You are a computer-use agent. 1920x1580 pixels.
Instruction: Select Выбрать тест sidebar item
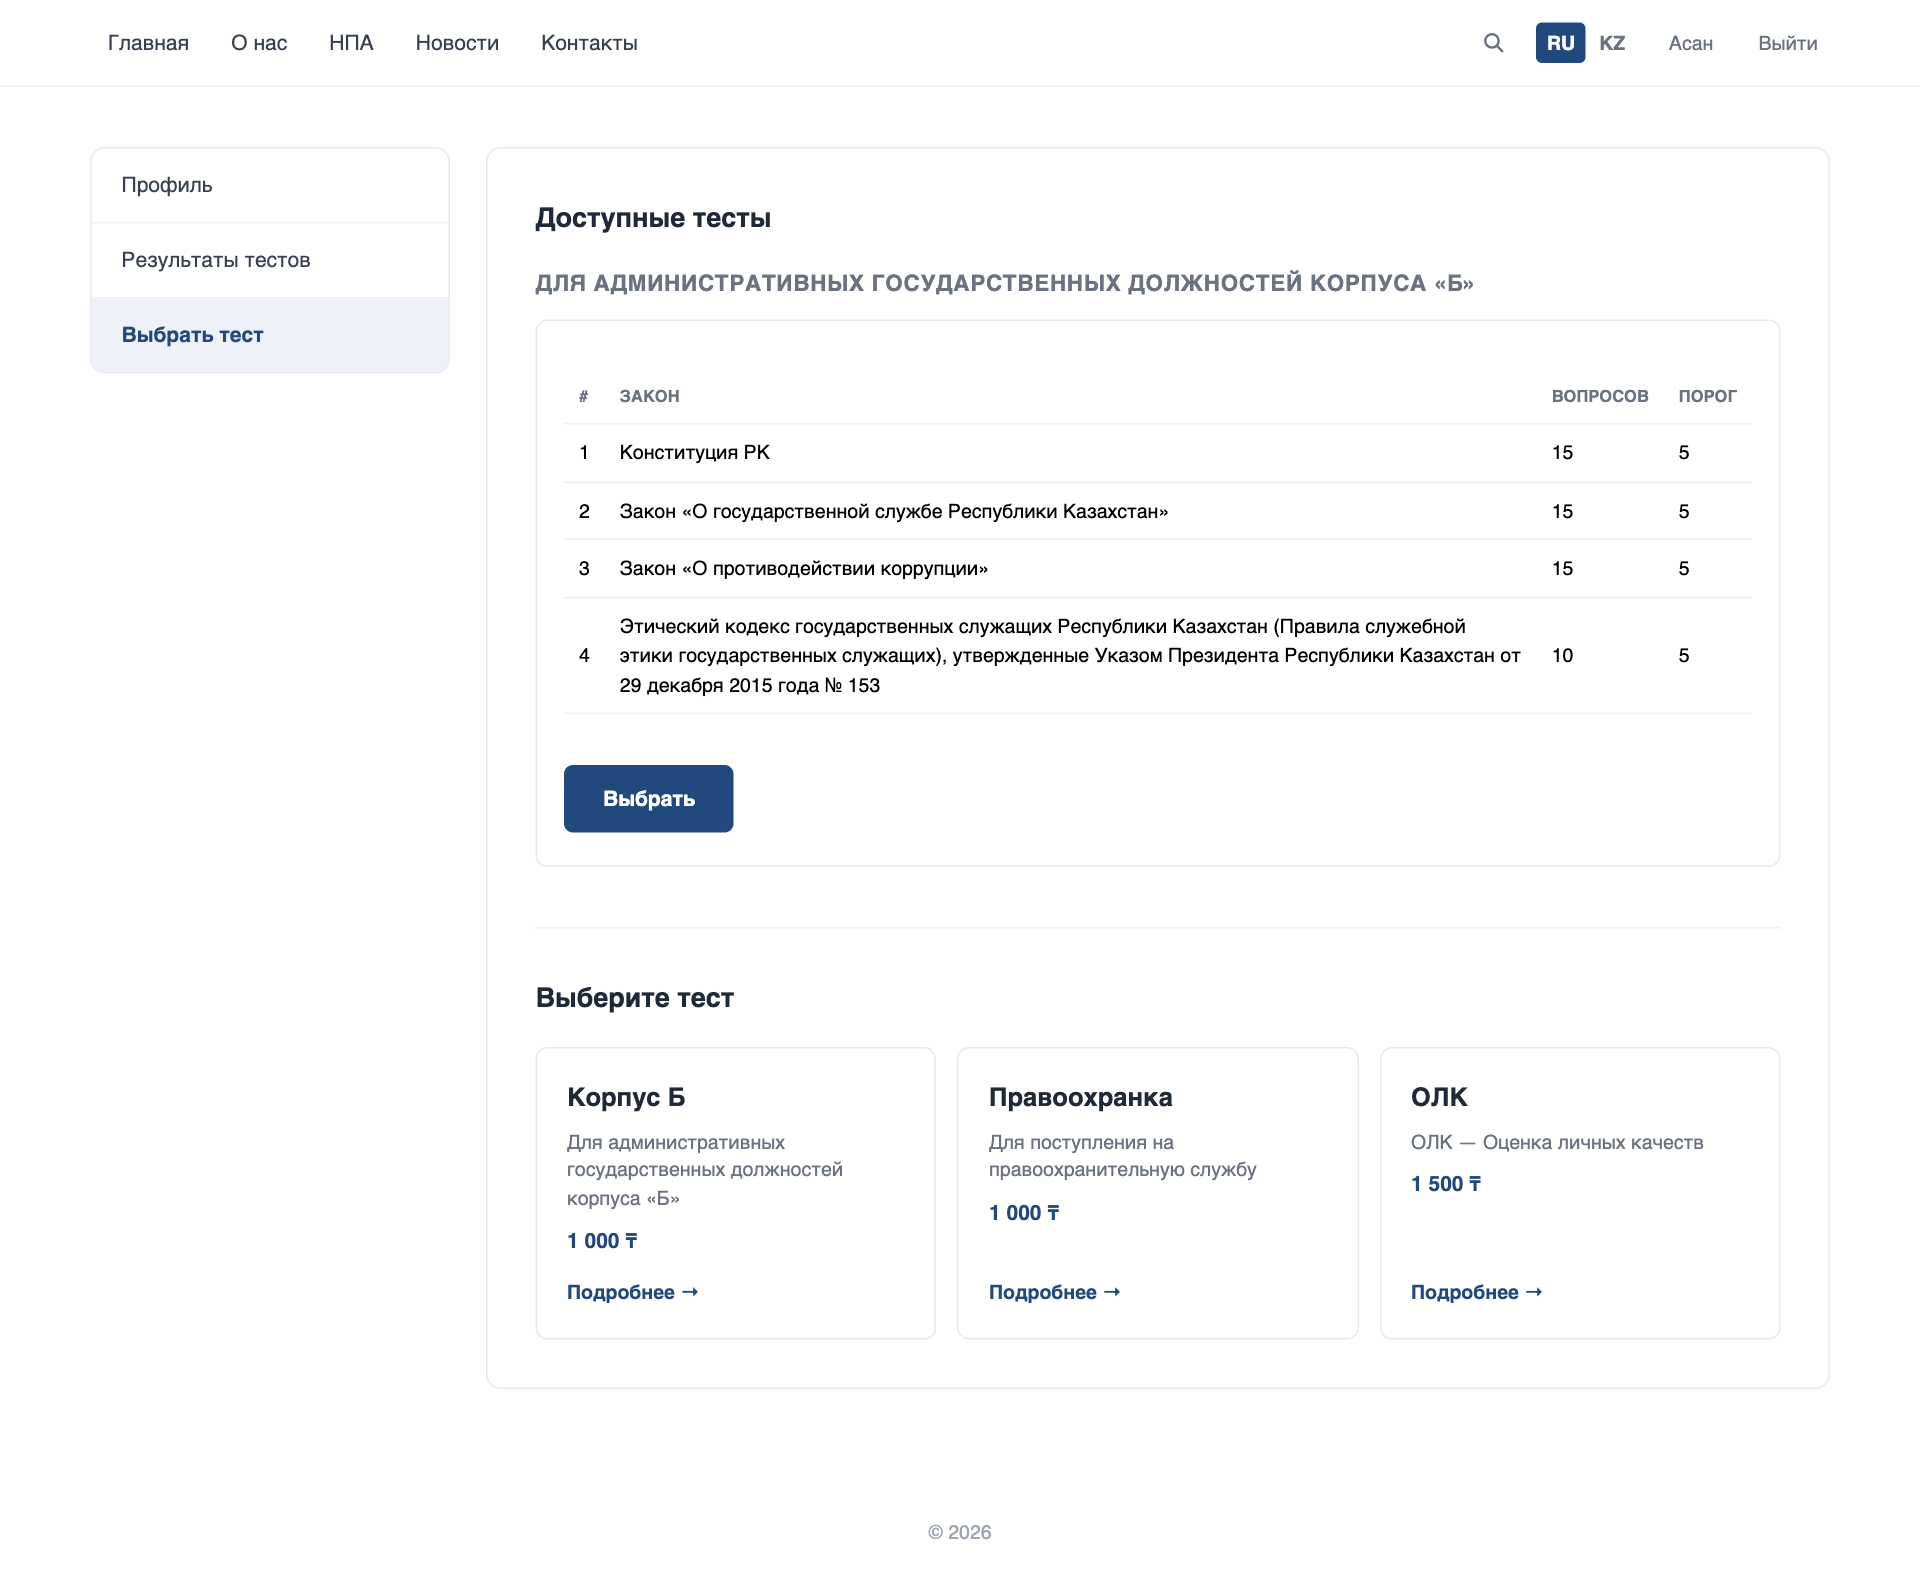click(x=270, y=335)
